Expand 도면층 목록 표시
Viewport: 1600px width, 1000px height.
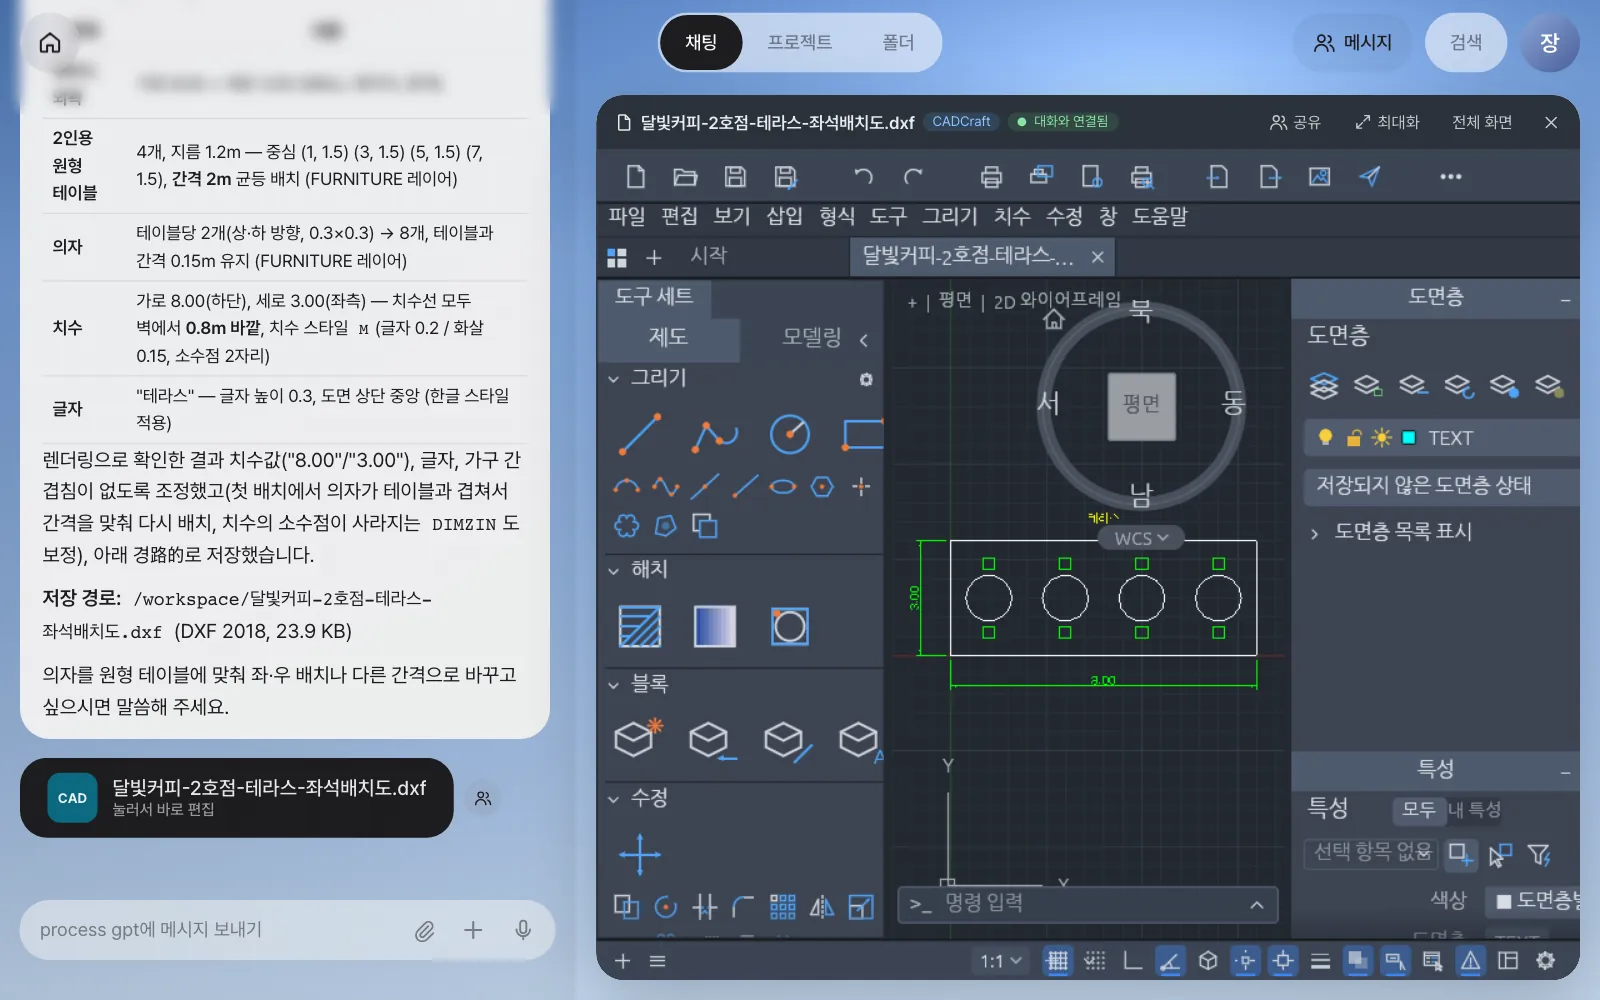point(1314,533)
